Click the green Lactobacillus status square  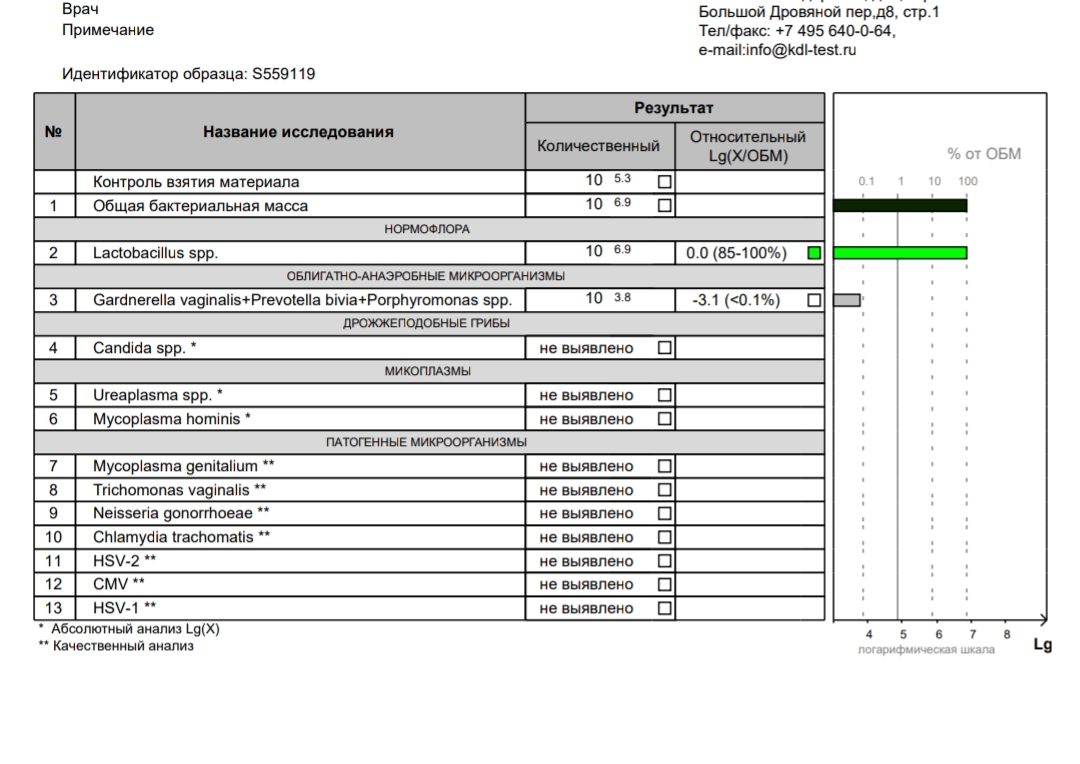814,253
